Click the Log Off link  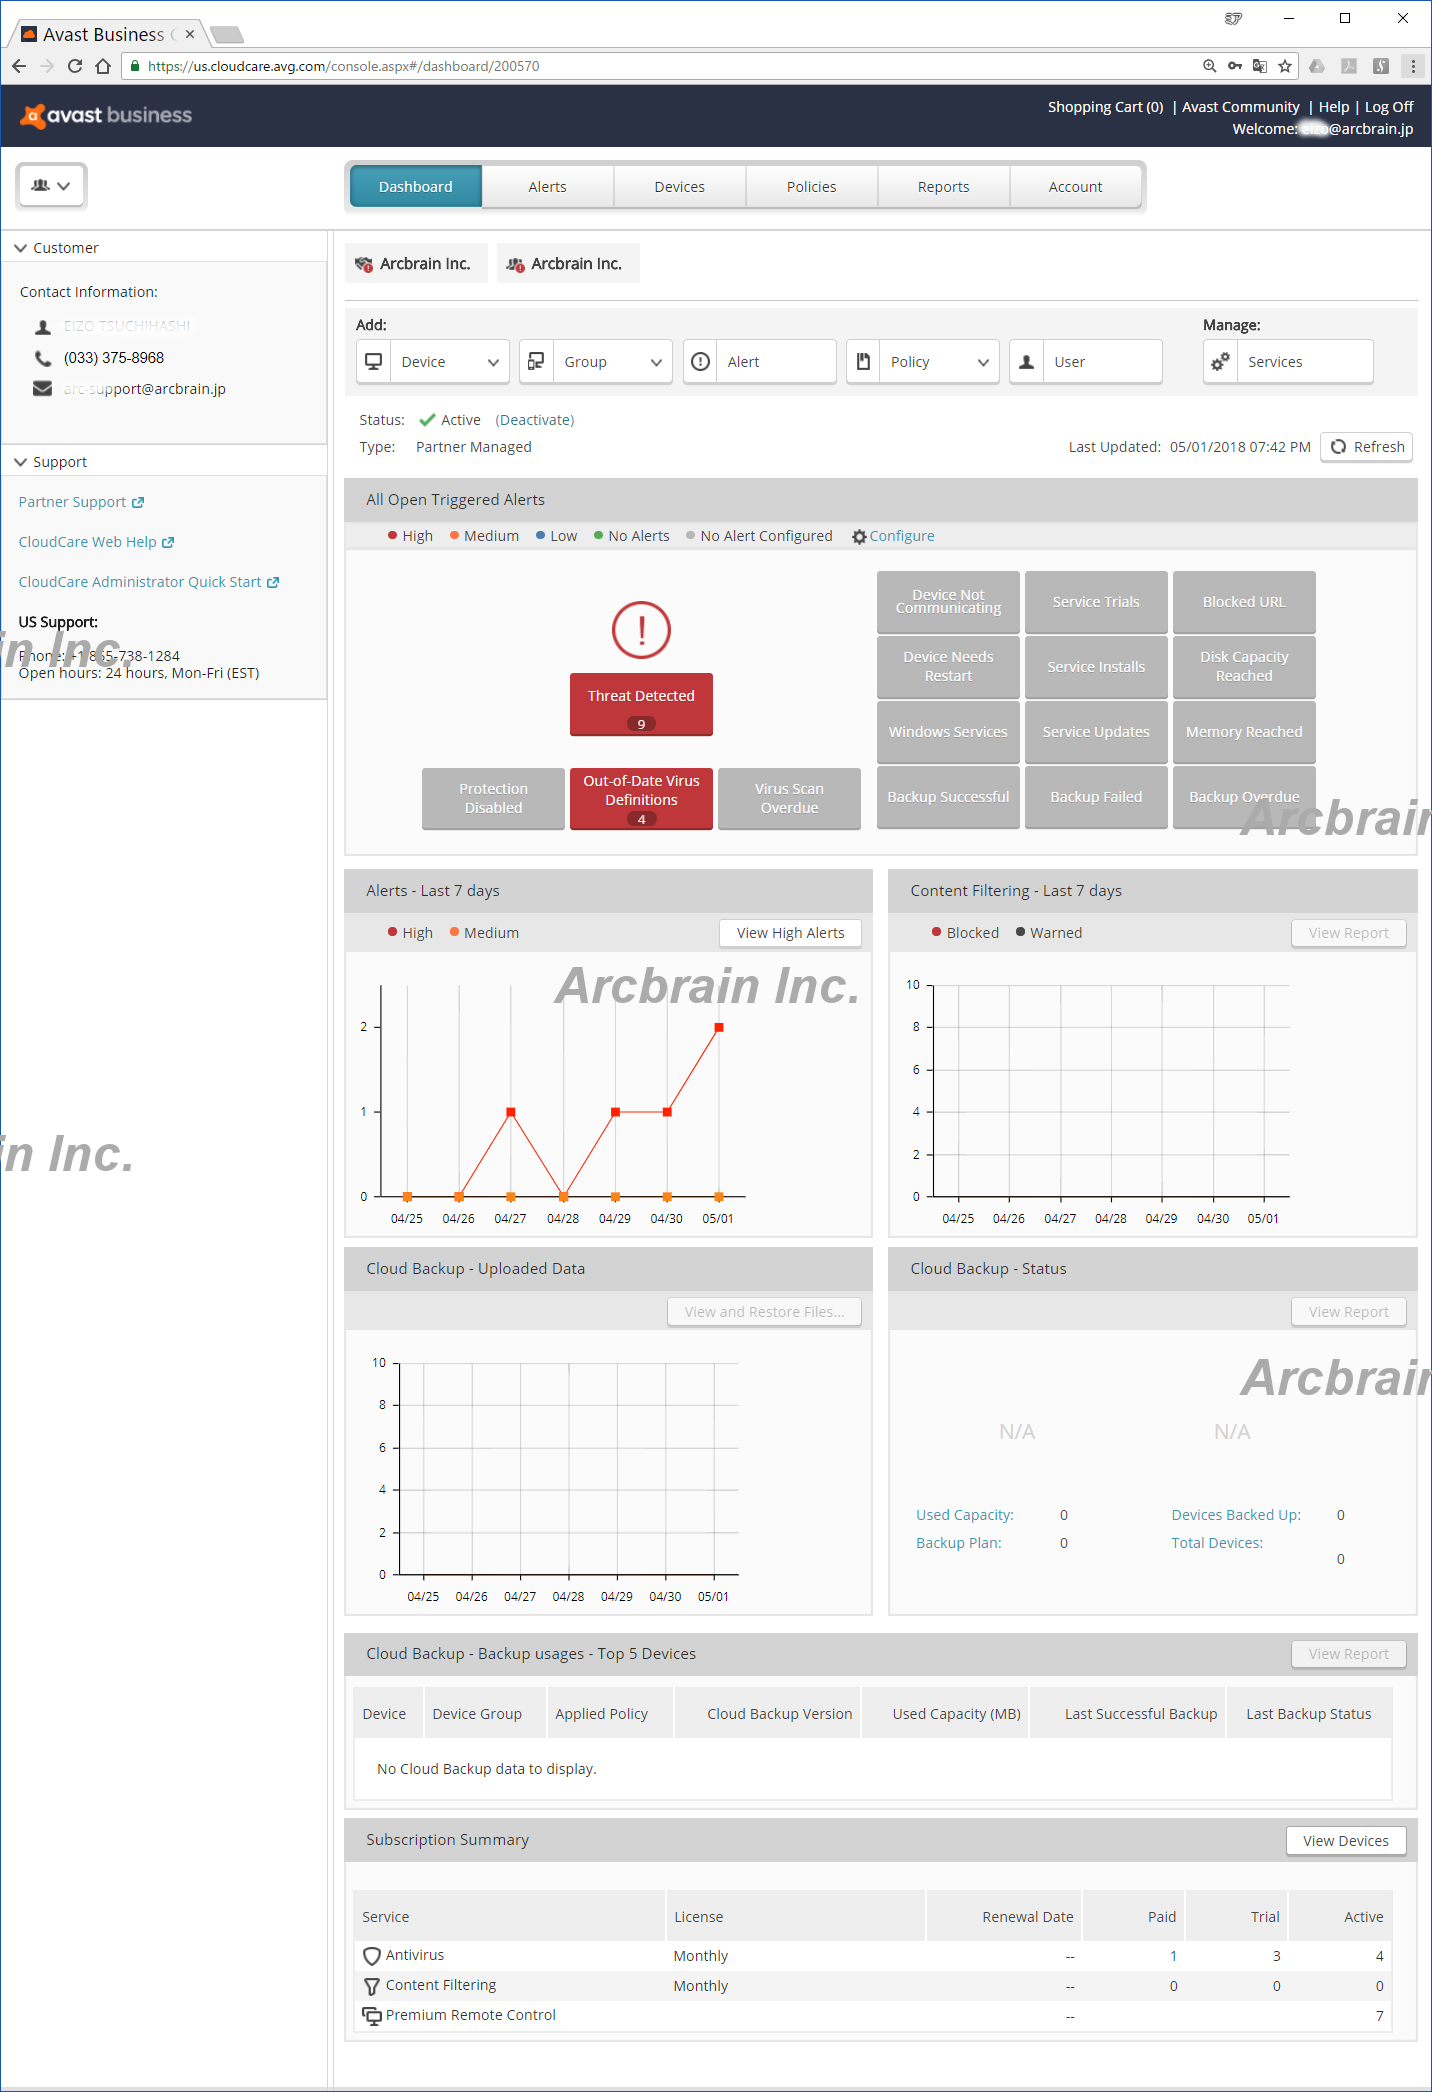1389,107
